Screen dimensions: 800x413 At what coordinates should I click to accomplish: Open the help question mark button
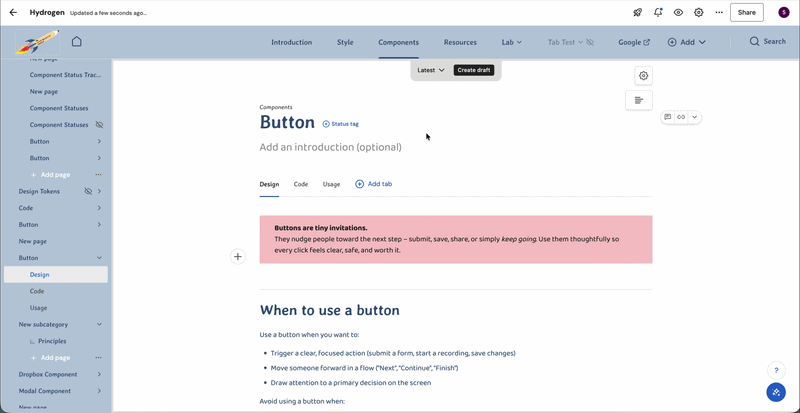click(776, 371)
